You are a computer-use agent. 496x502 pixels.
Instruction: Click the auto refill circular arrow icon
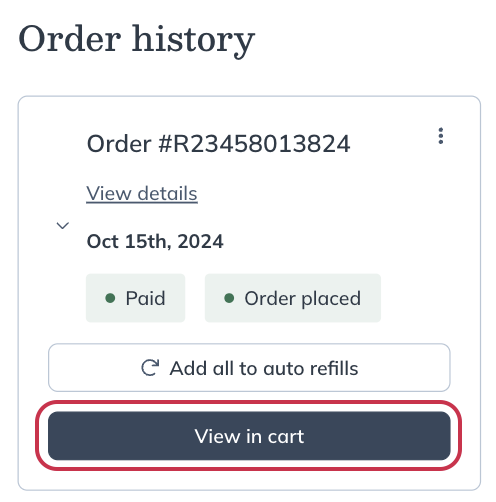[x=150, y=368]
